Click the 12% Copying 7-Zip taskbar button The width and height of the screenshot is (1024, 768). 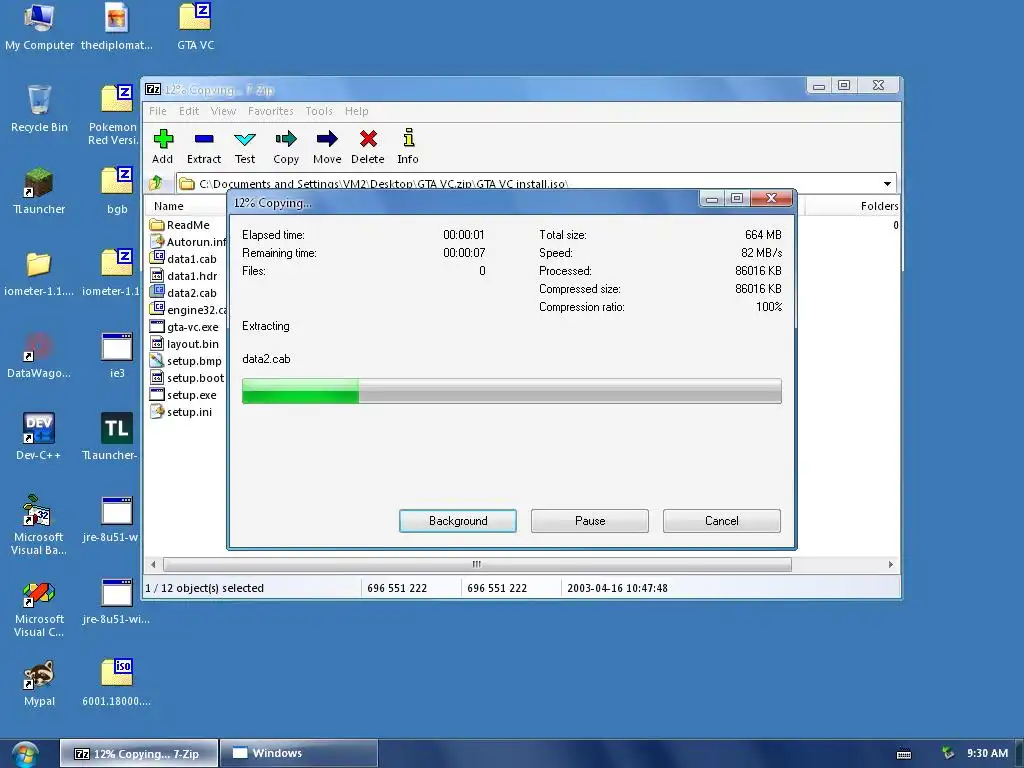139,753
